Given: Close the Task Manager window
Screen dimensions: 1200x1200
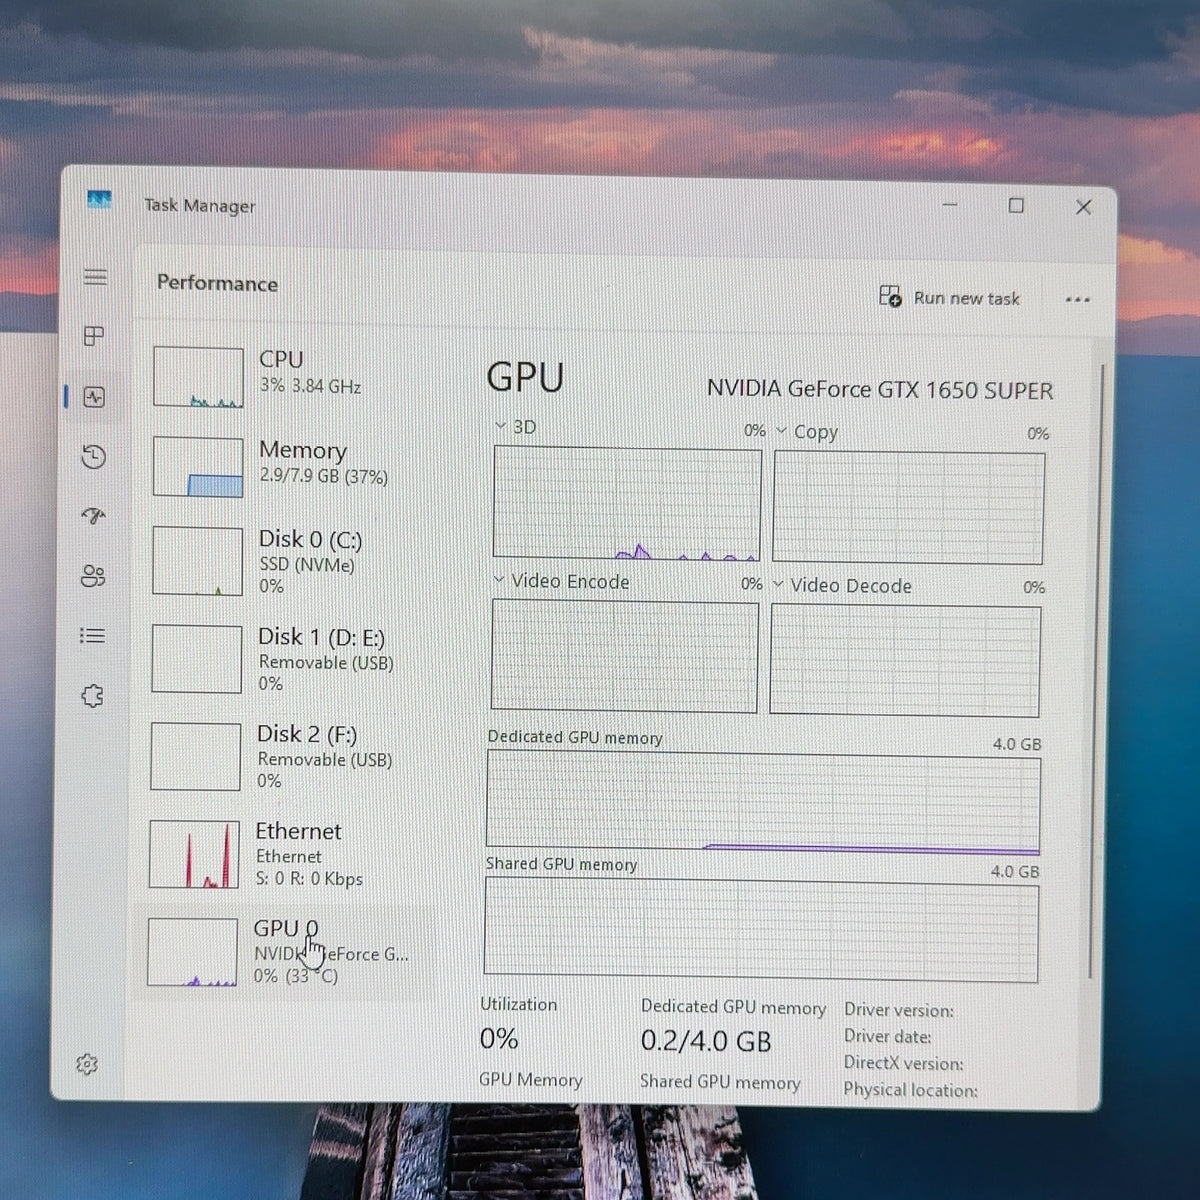Looking at the screenshot, I should pyautogui.click(x=1083, y=207).
